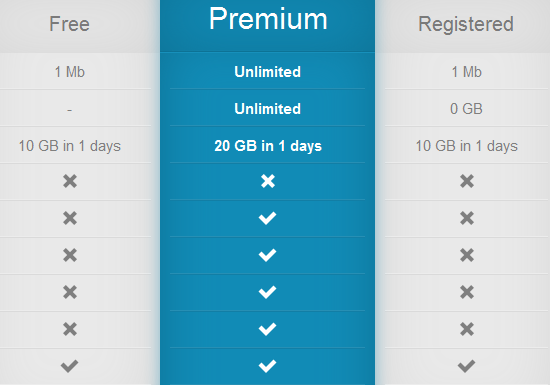Click the last X icon in Registered column
Screen dimensions: 550x385
467,329
